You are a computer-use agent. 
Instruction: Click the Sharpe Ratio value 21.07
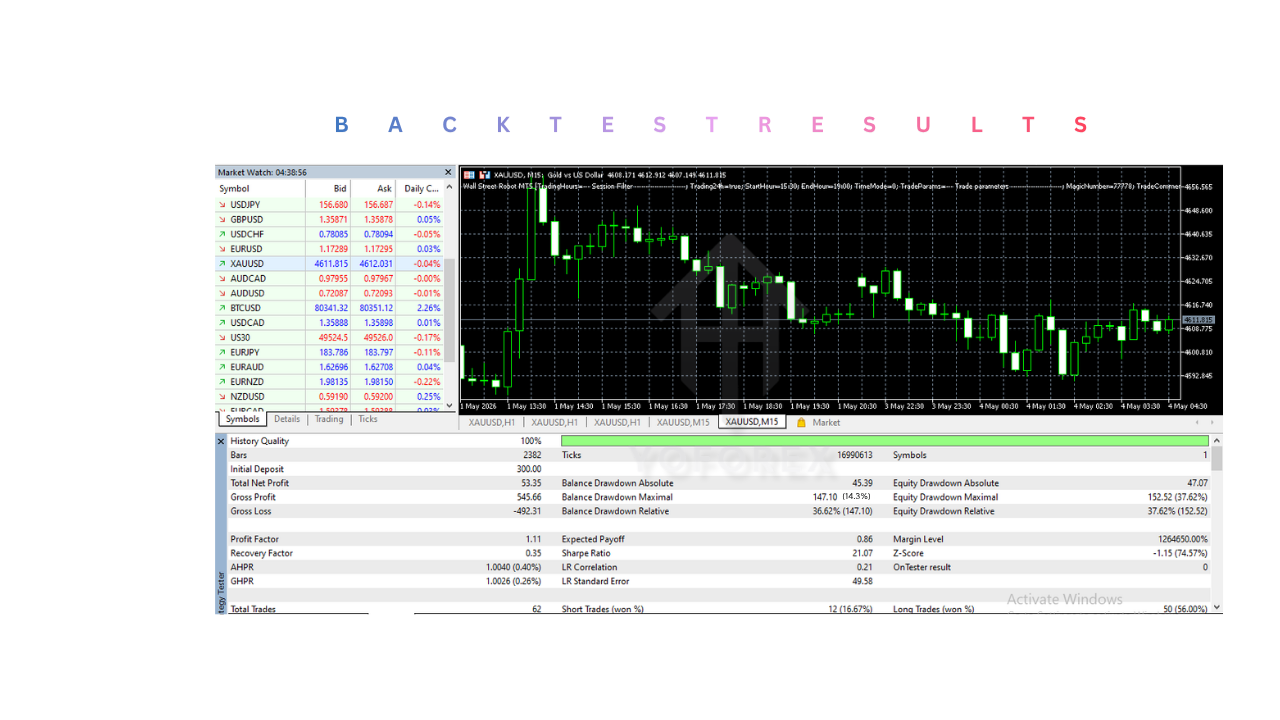click(862, 553)
